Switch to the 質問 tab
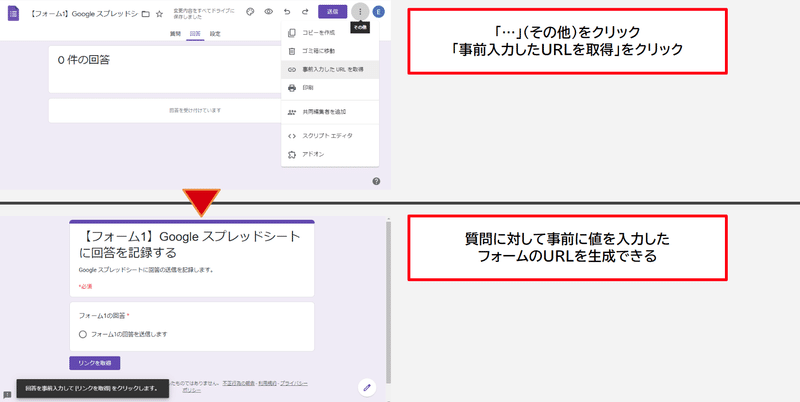 [175, 34]
